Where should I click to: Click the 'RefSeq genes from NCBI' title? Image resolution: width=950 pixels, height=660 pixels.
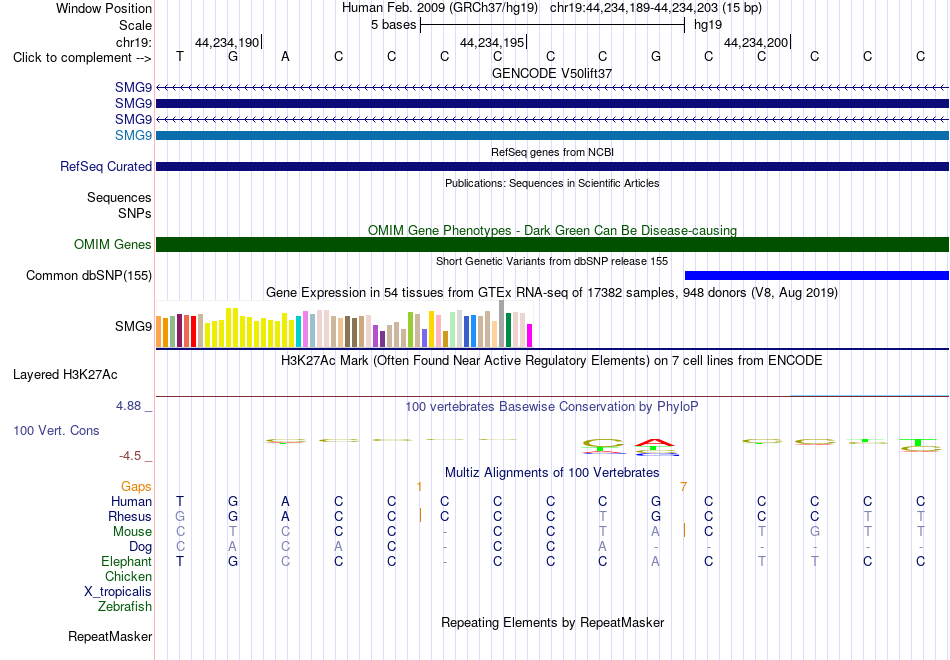(552, 152)
